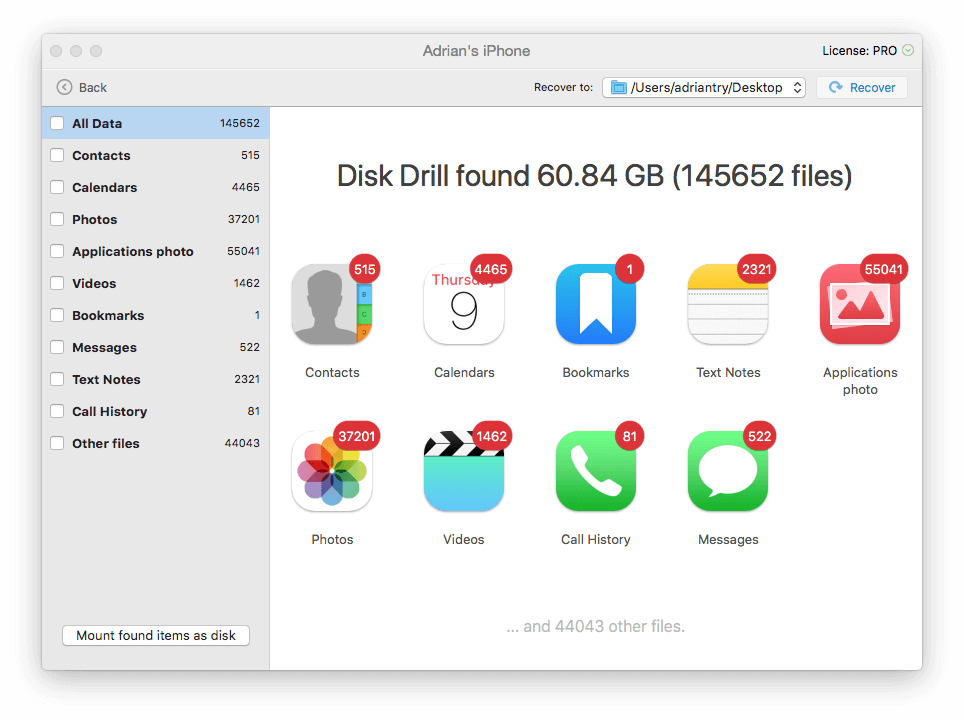Tick the All Data checkbox
The width and height of the screenshot is (964, 720).
tap(57, 123)
